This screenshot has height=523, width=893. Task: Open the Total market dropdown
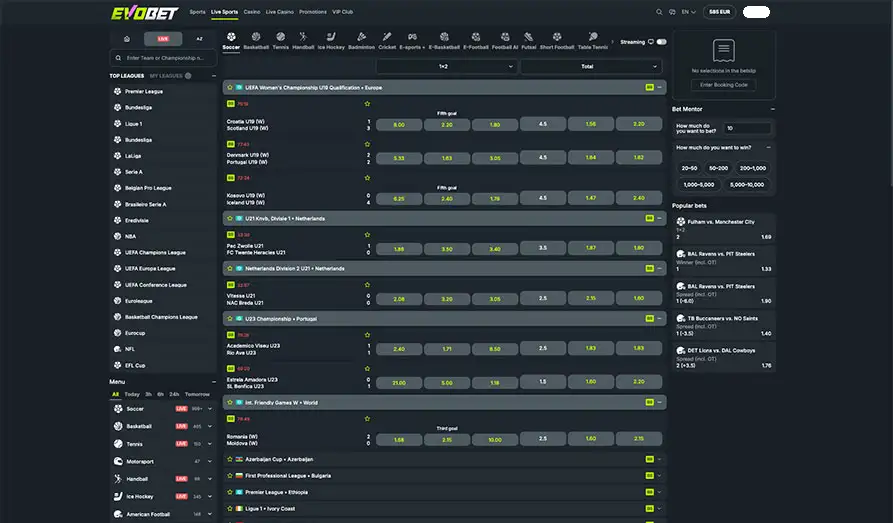(591, 67)
